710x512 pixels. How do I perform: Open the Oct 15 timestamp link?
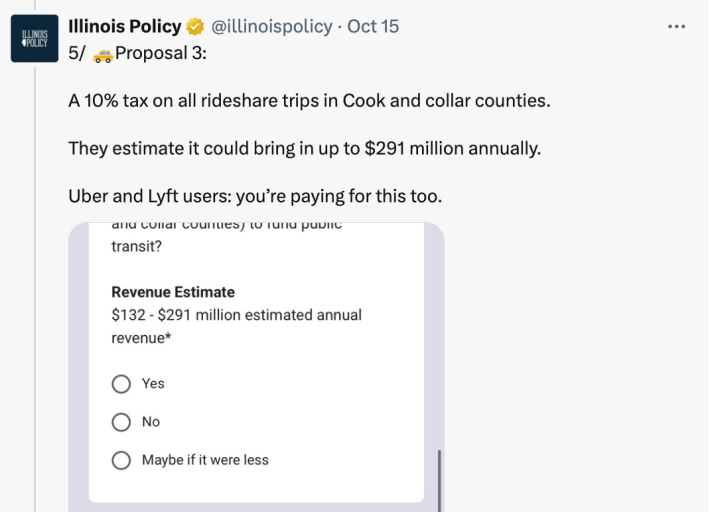pyautogui.click(x=372, y=27)
